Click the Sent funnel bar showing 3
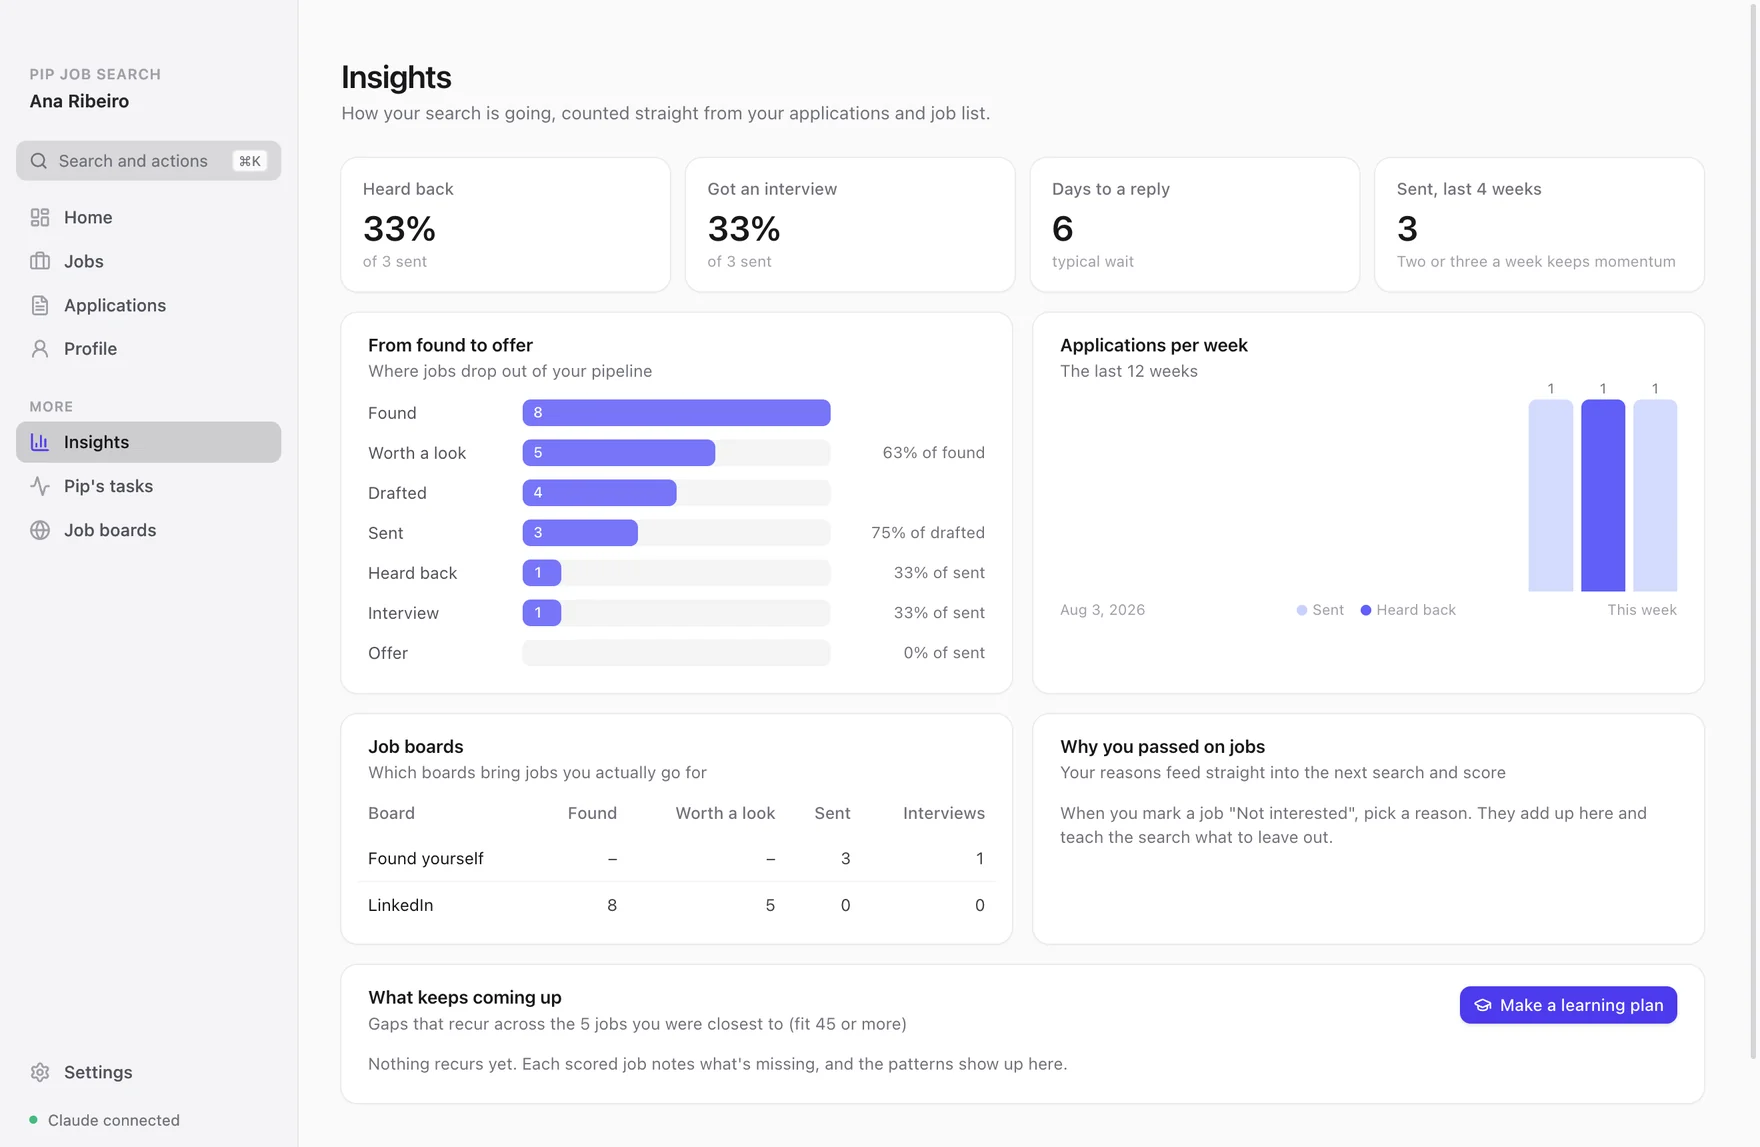Screen dimensions: 1760x1147 pos(580,533)
